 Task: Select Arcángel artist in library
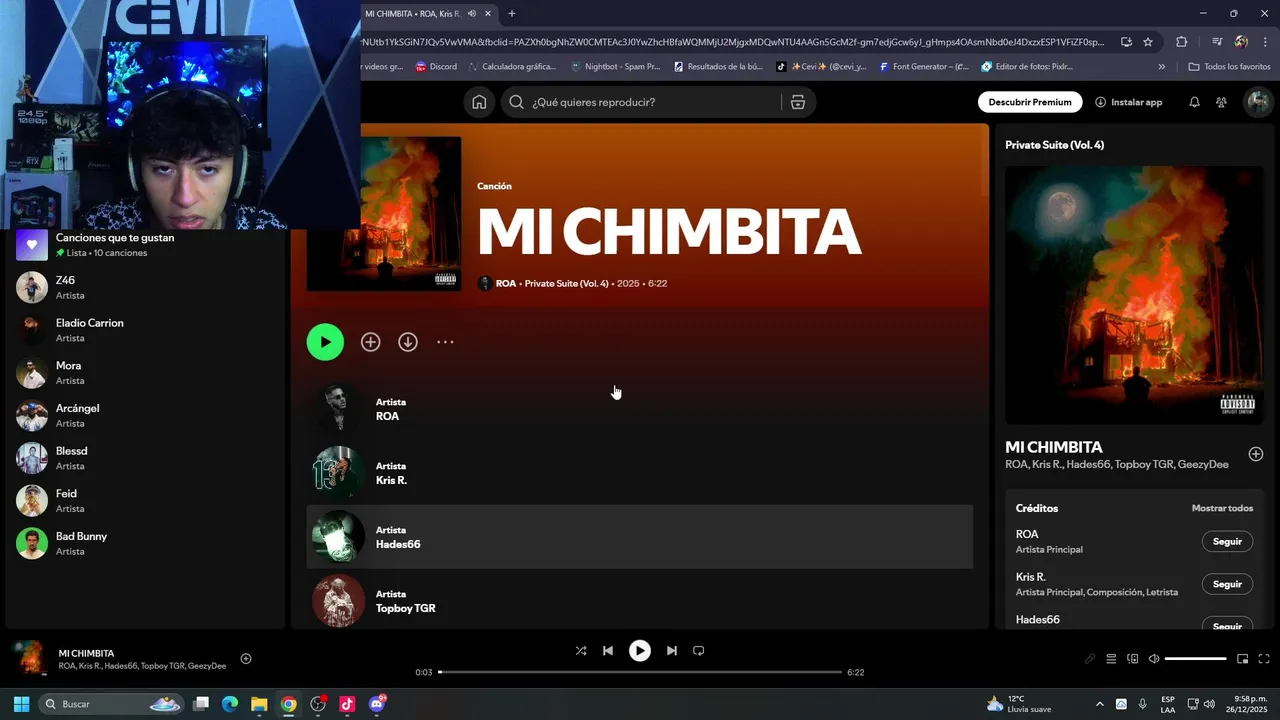coord(145,415)
